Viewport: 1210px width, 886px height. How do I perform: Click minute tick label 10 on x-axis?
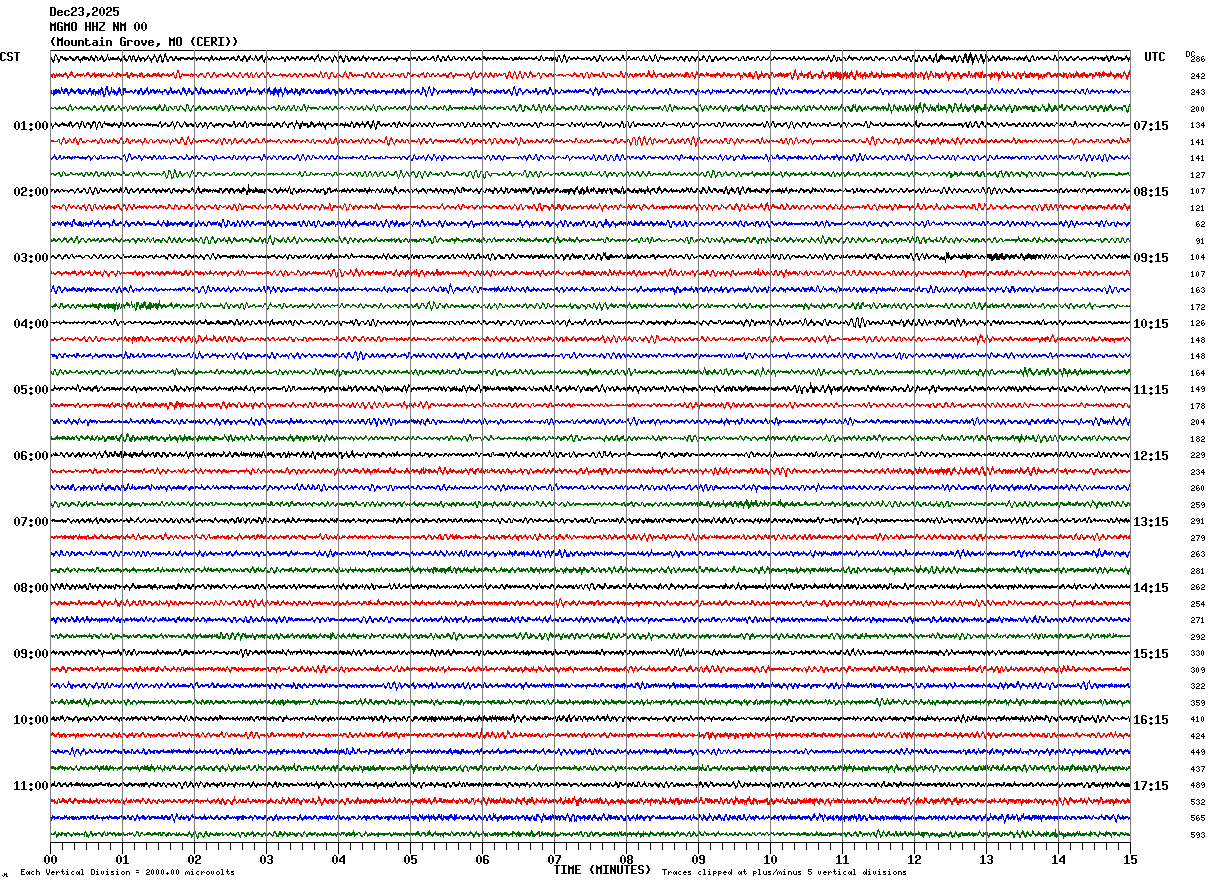pyautogui.click(x=770, y=859)
